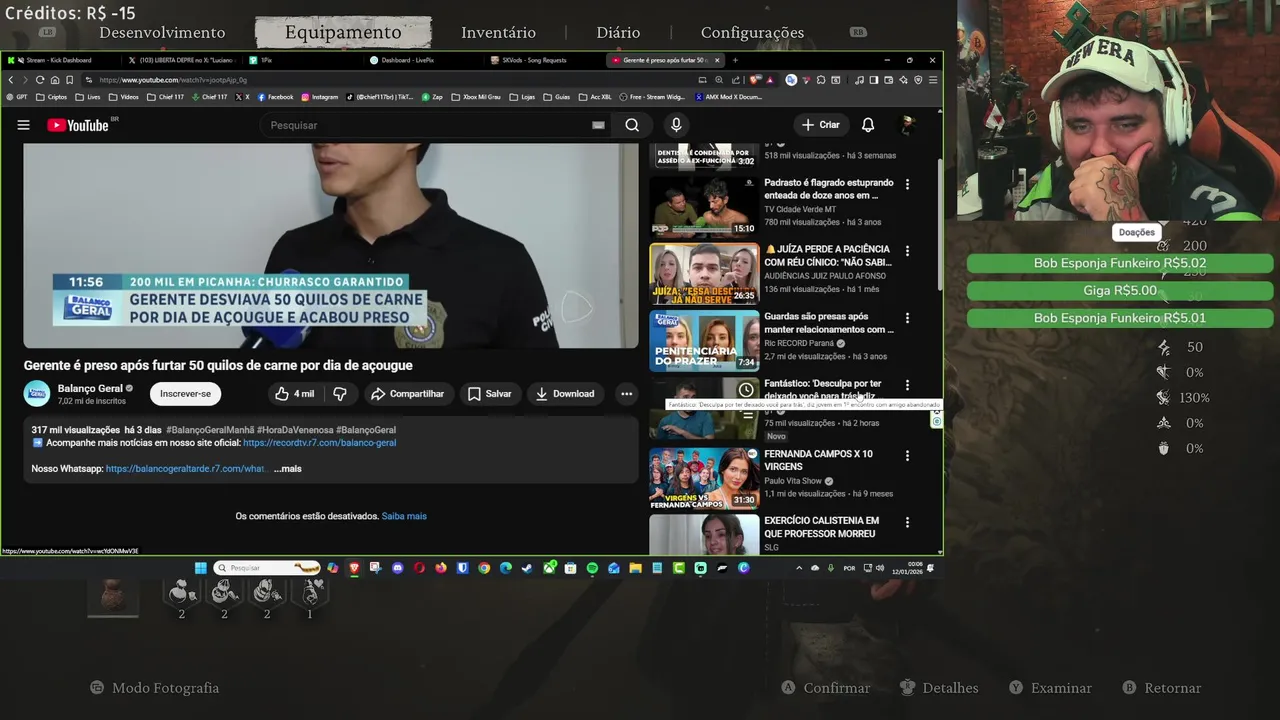Image resolution: width=1280 pixels, height=720 pixels.
Task: Open the Instagram bookmark
Action: tap(320, 97)
